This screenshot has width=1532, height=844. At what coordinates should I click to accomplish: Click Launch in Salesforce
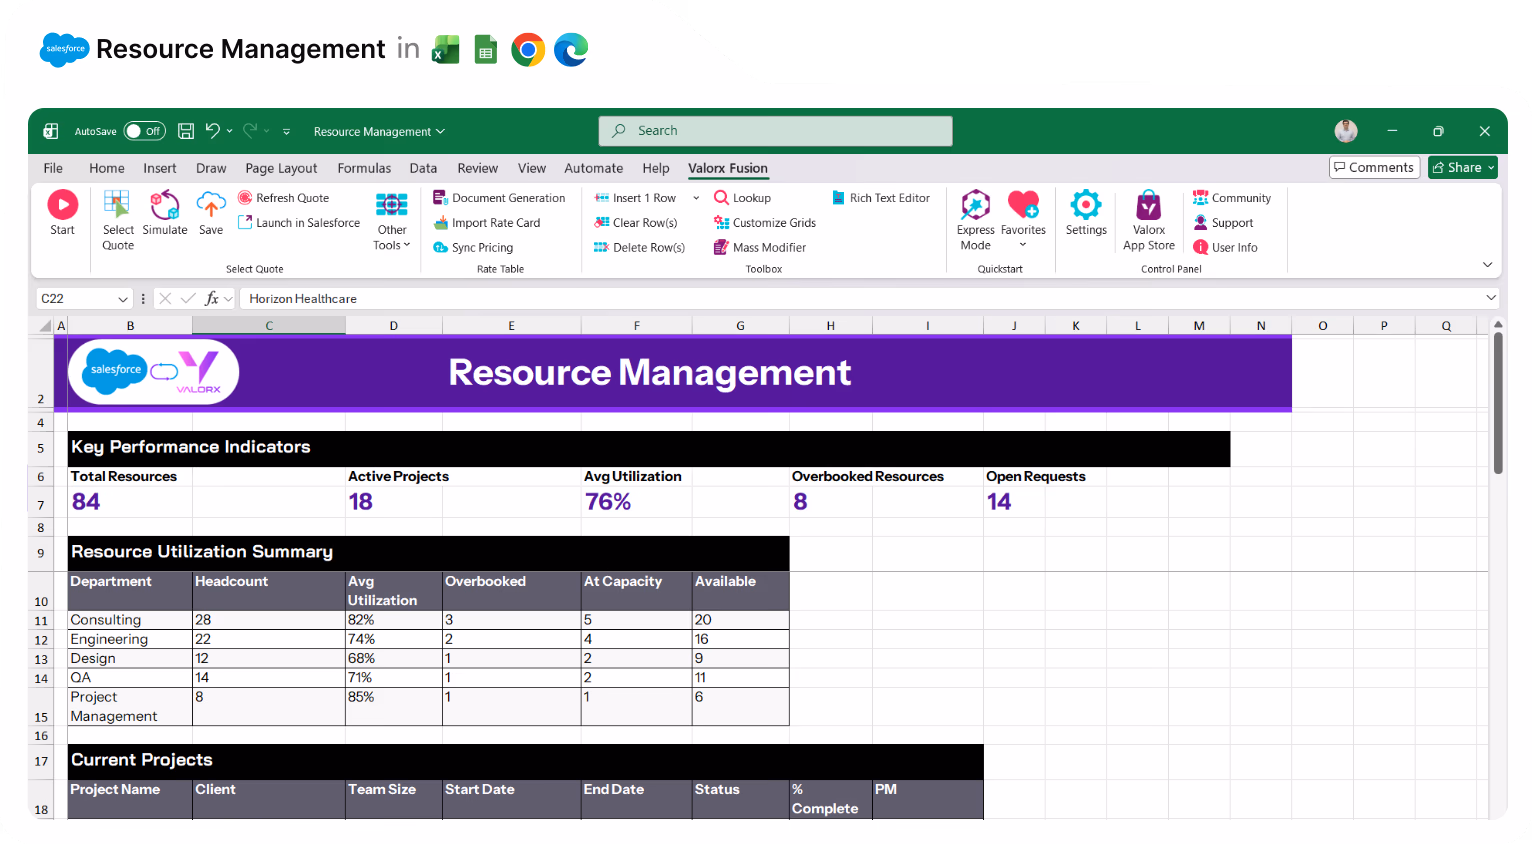[298, 222]
